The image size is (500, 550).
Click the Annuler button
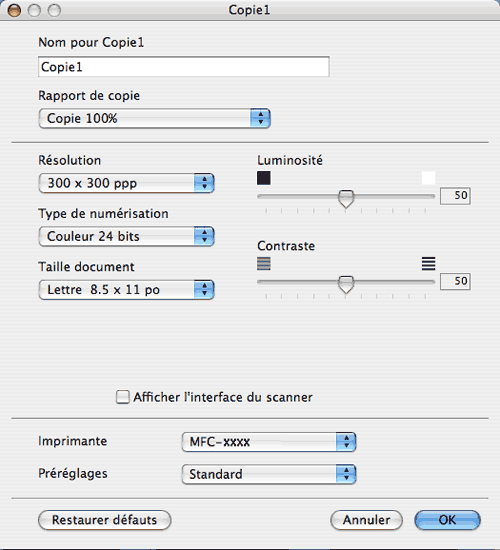coord(366,520)
